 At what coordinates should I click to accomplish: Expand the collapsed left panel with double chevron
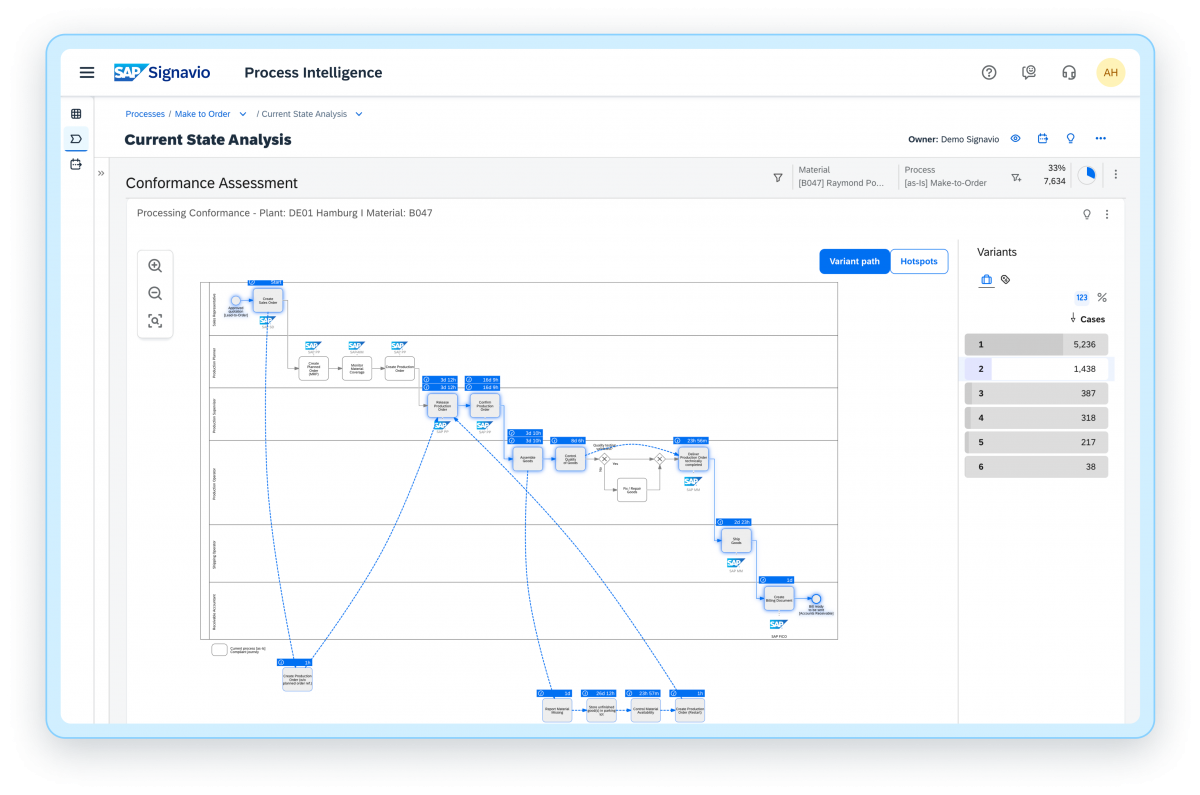(x=100, y=172)
